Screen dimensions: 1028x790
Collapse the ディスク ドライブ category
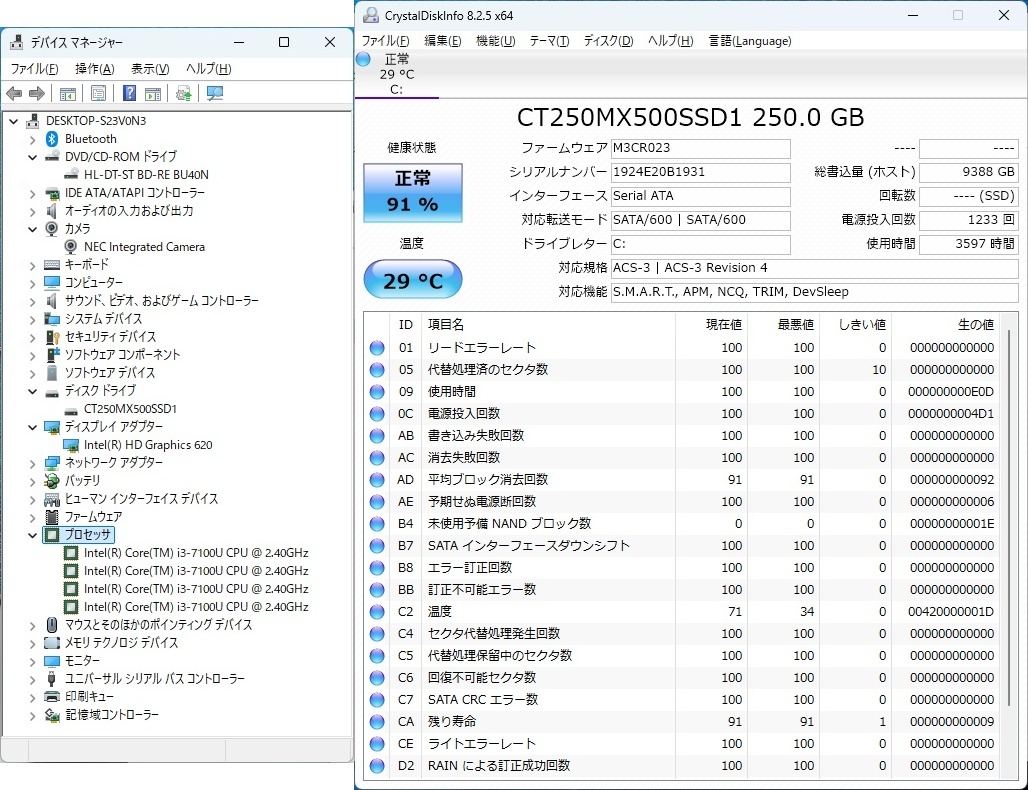(x=32, y=391)
